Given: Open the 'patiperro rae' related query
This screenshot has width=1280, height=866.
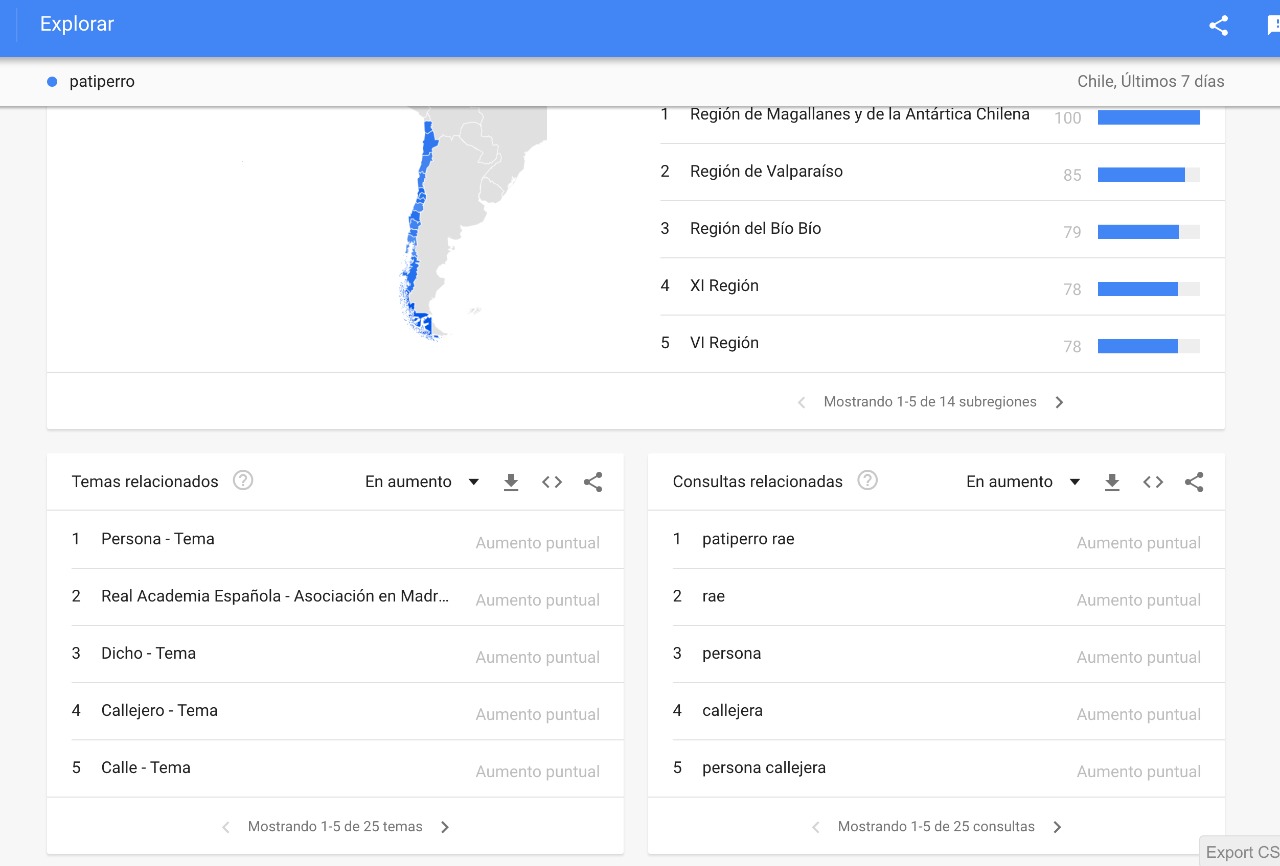Looking at the screenshot, I should 748,539.
